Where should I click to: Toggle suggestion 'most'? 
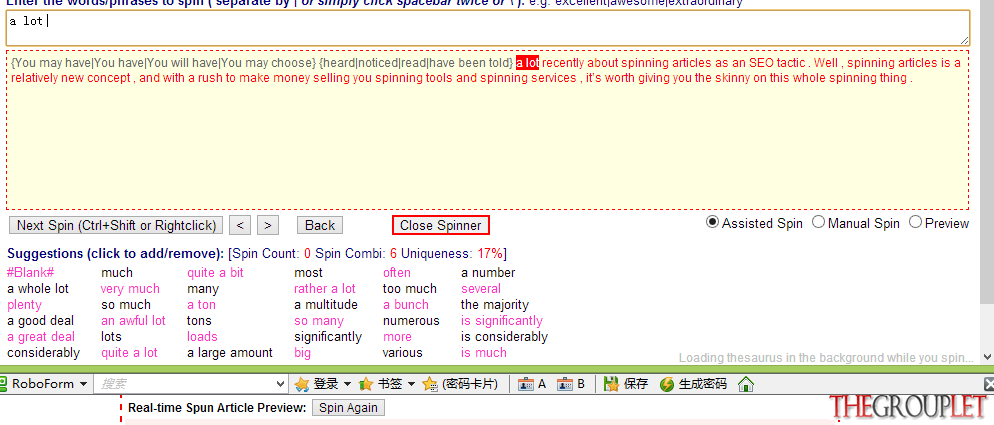(308, 273)
